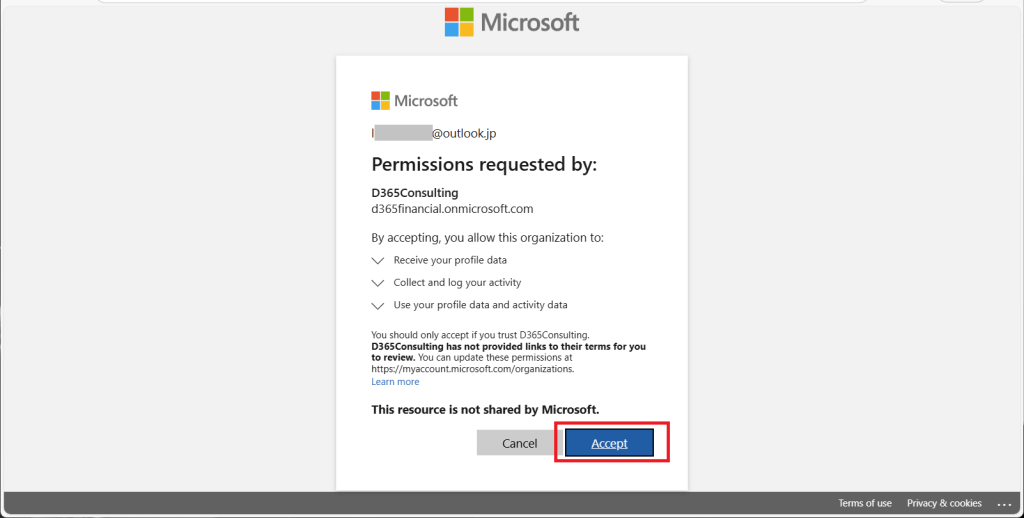Image resolution: width=1024 pixels, height=518 pixels.
Task: Expand the "Receive your profile data" chevron
Action: pos(377,260)
